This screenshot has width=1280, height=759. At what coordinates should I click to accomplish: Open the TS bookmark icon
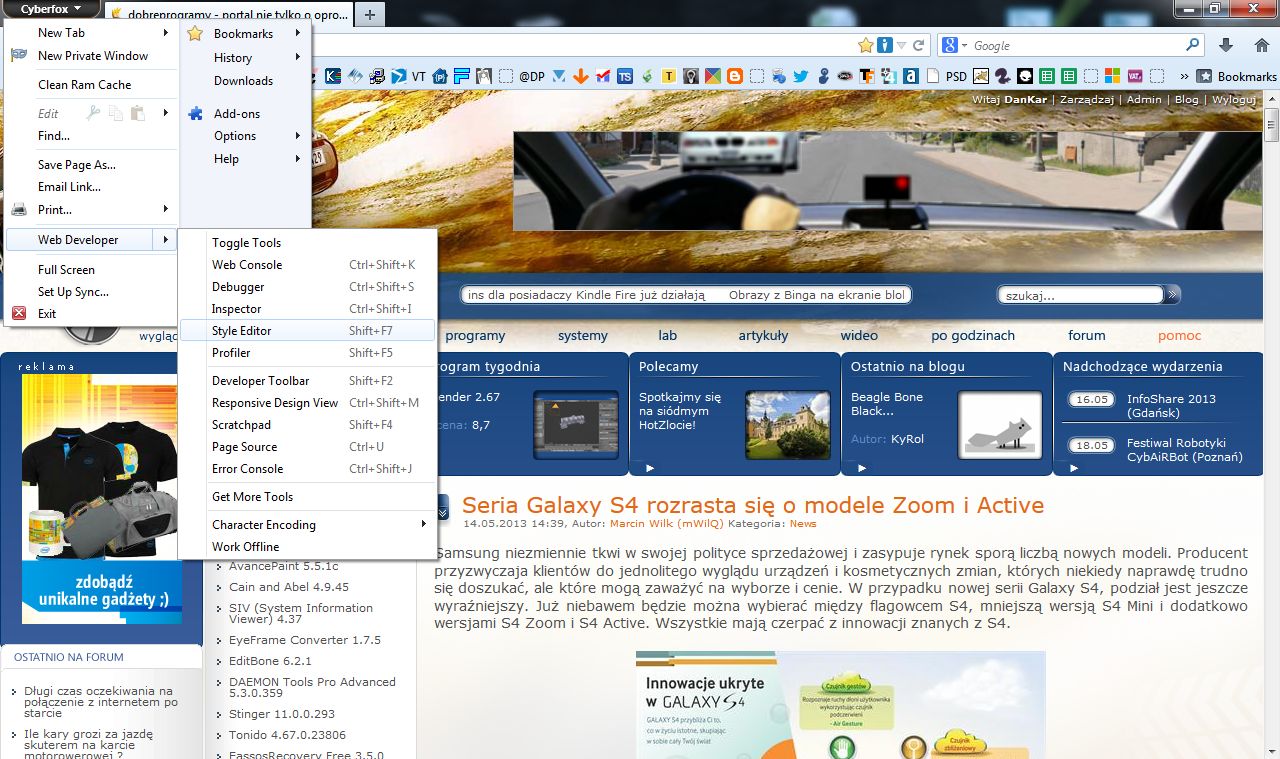coord(625,76)
